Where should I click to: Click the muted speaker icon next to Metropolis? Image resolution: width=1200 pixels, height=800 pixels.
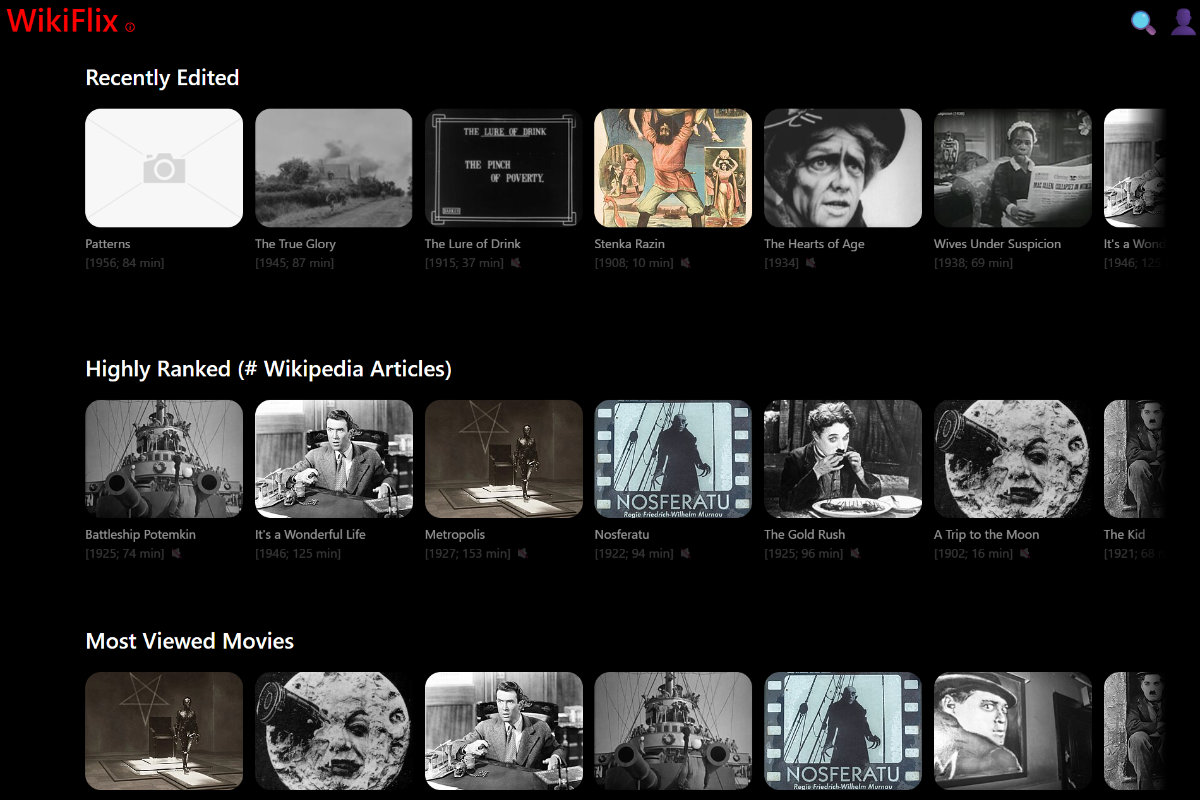[x=522, y=553]
